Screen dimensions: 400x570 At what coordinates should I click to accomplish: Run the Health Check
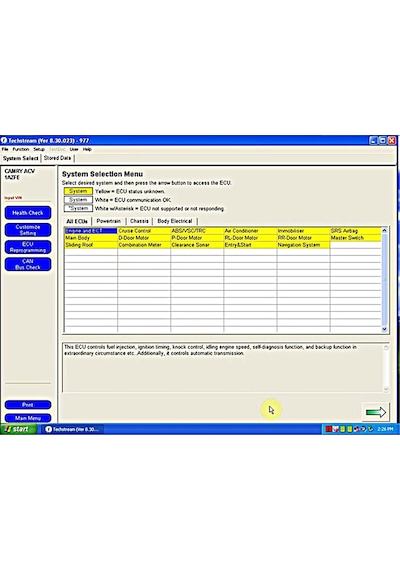(x=28, y=213)
